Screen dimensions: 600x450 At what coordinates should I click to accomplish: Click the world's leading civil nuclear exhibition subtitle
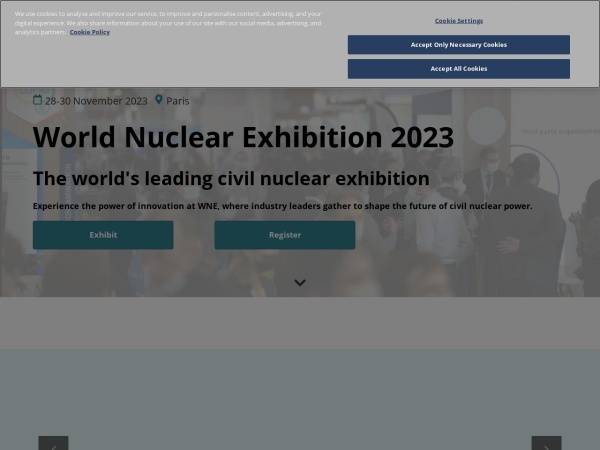click(231, 178)
